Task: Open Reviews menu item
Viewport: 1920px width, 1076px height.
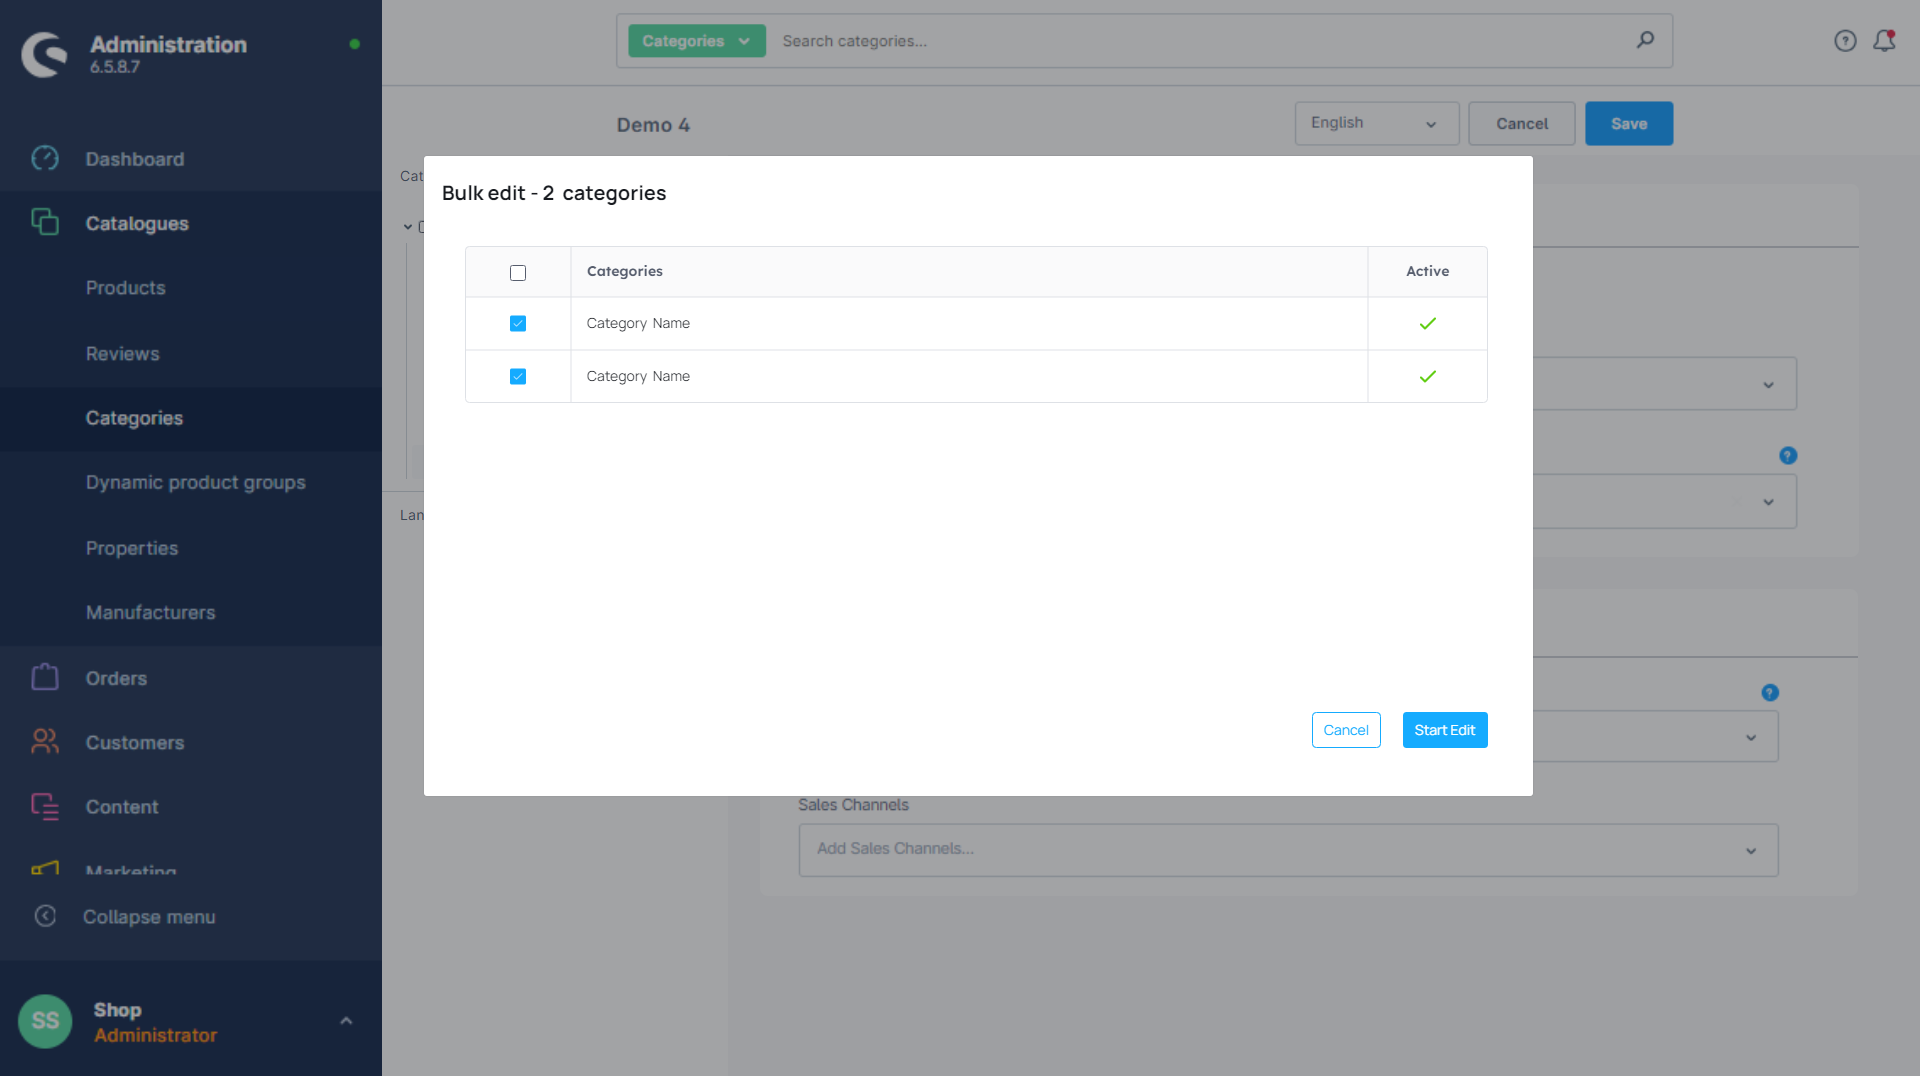Action: click(x=122, y=354)
